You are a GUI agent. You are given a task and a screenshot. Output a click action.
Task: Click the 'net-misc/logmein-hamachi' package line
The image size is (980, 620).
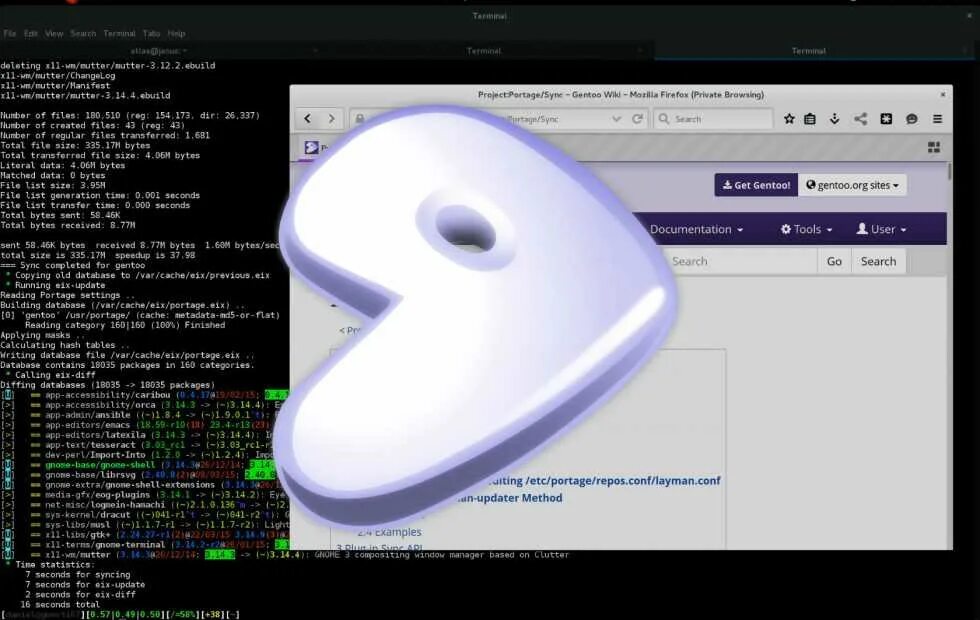pos(144,505)
